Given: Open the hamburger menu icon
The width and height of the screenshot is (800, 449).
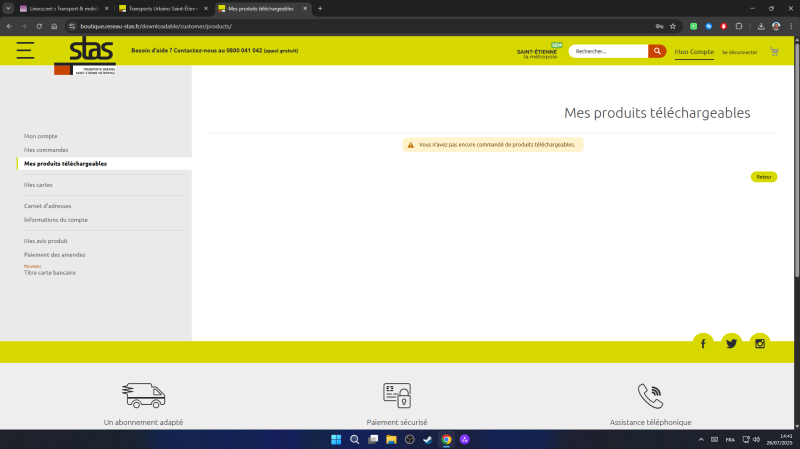Looking at the screenshot, I should coord(25,51).
